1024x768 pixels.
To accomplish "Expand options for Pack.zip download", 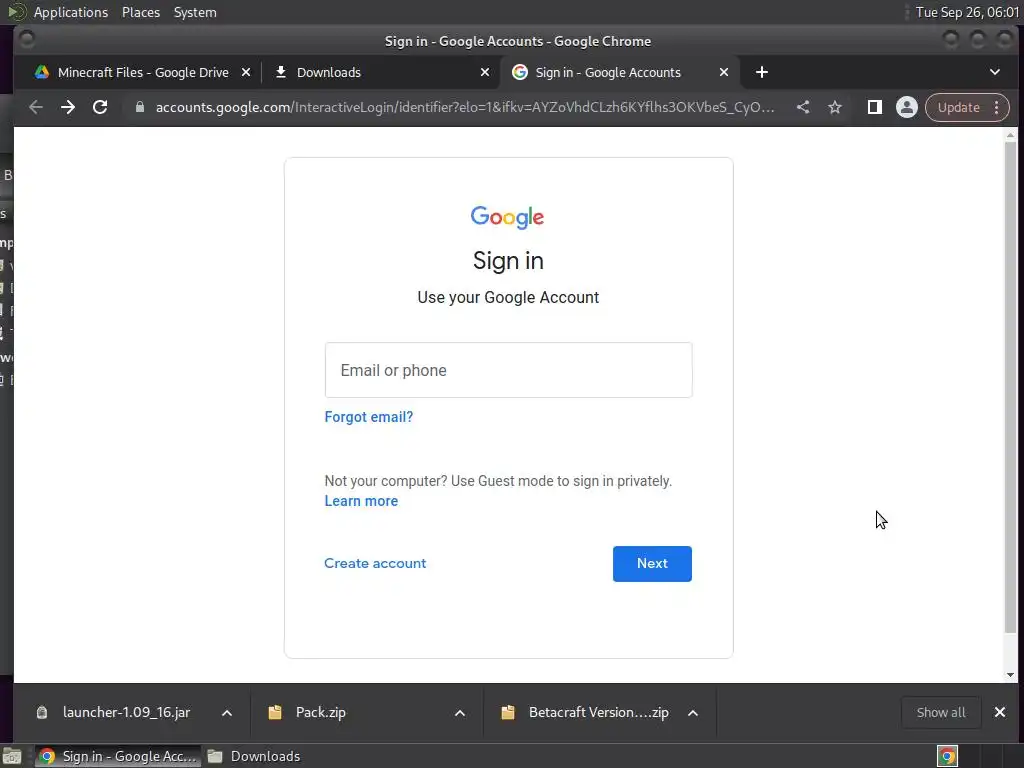I will point(460,712).
